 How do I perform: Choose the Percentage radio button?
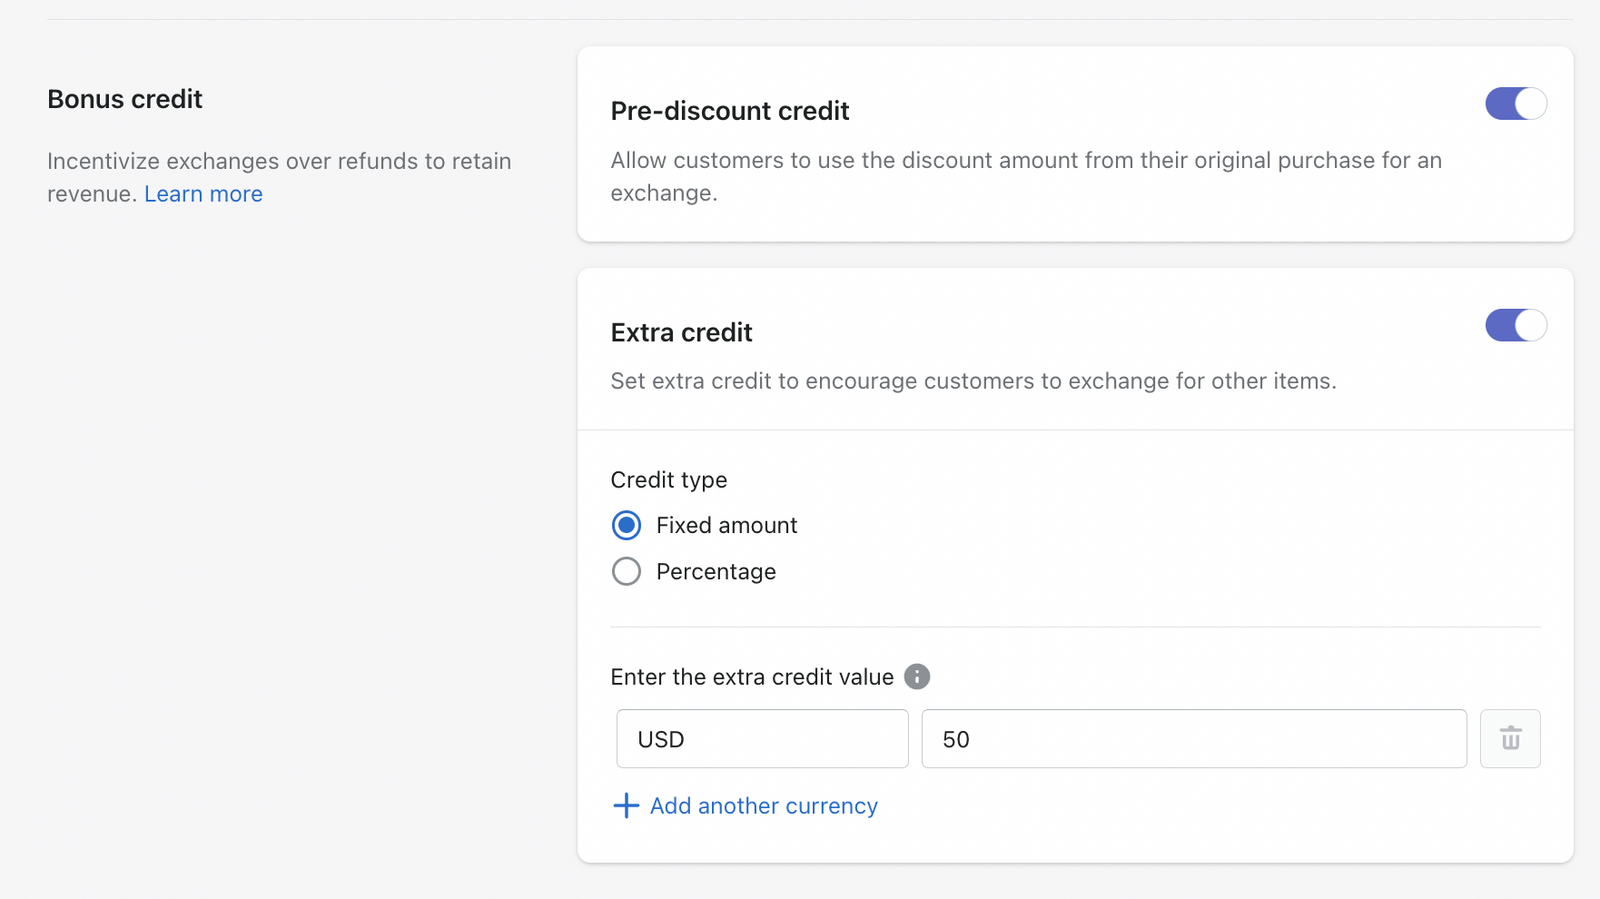627,571
